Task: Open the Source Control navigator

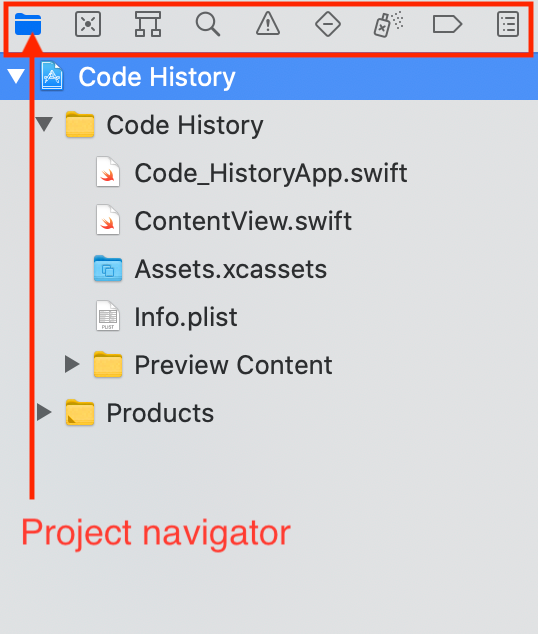Action: [88, 24]
